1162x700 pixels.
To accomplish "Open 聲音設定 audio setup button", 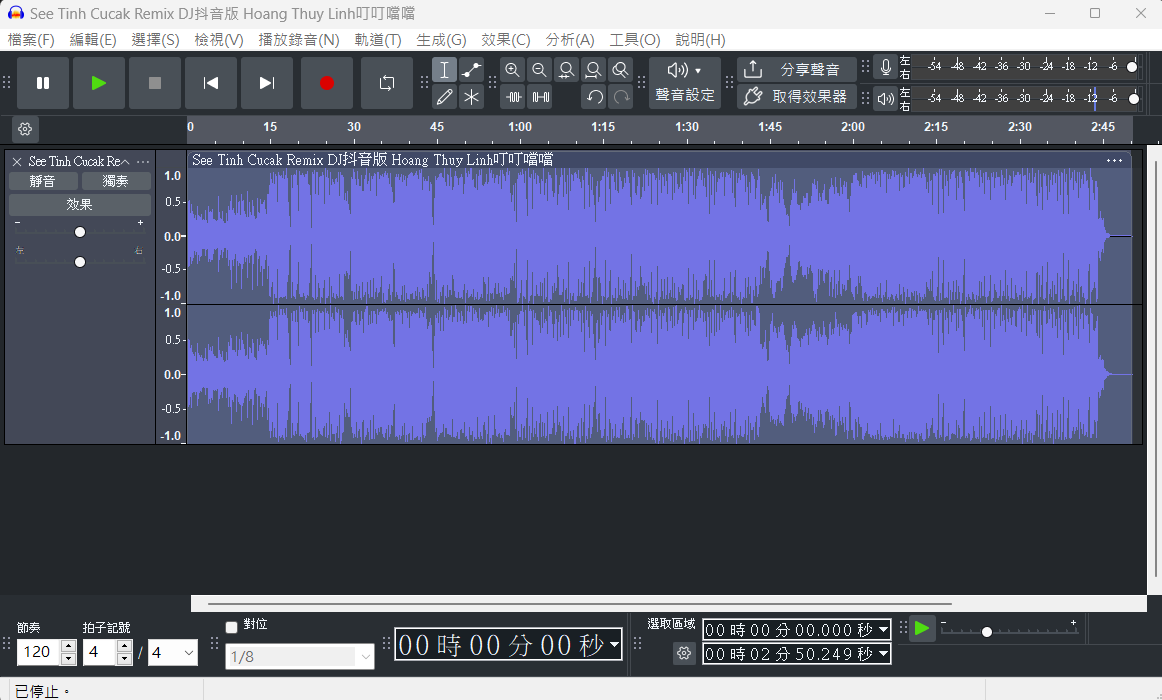I will tap(685, 83).
